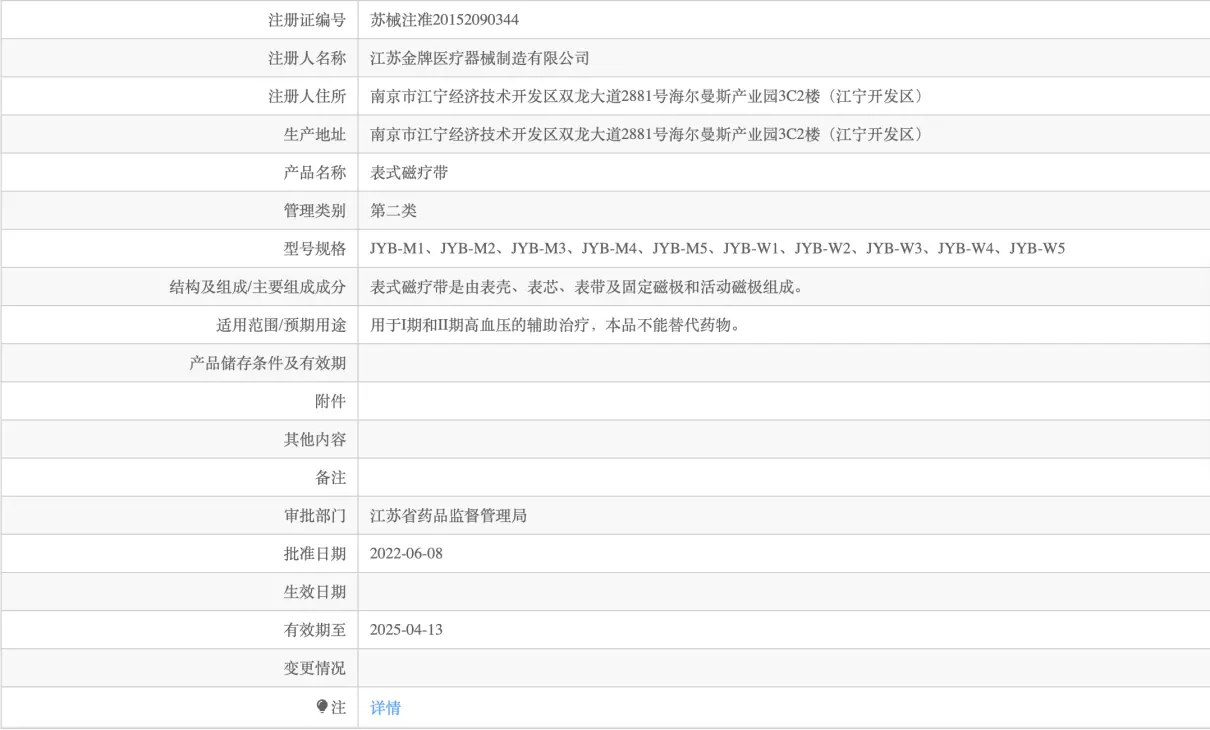Click the 产品储存条件及有效期 label

[268, 363]
